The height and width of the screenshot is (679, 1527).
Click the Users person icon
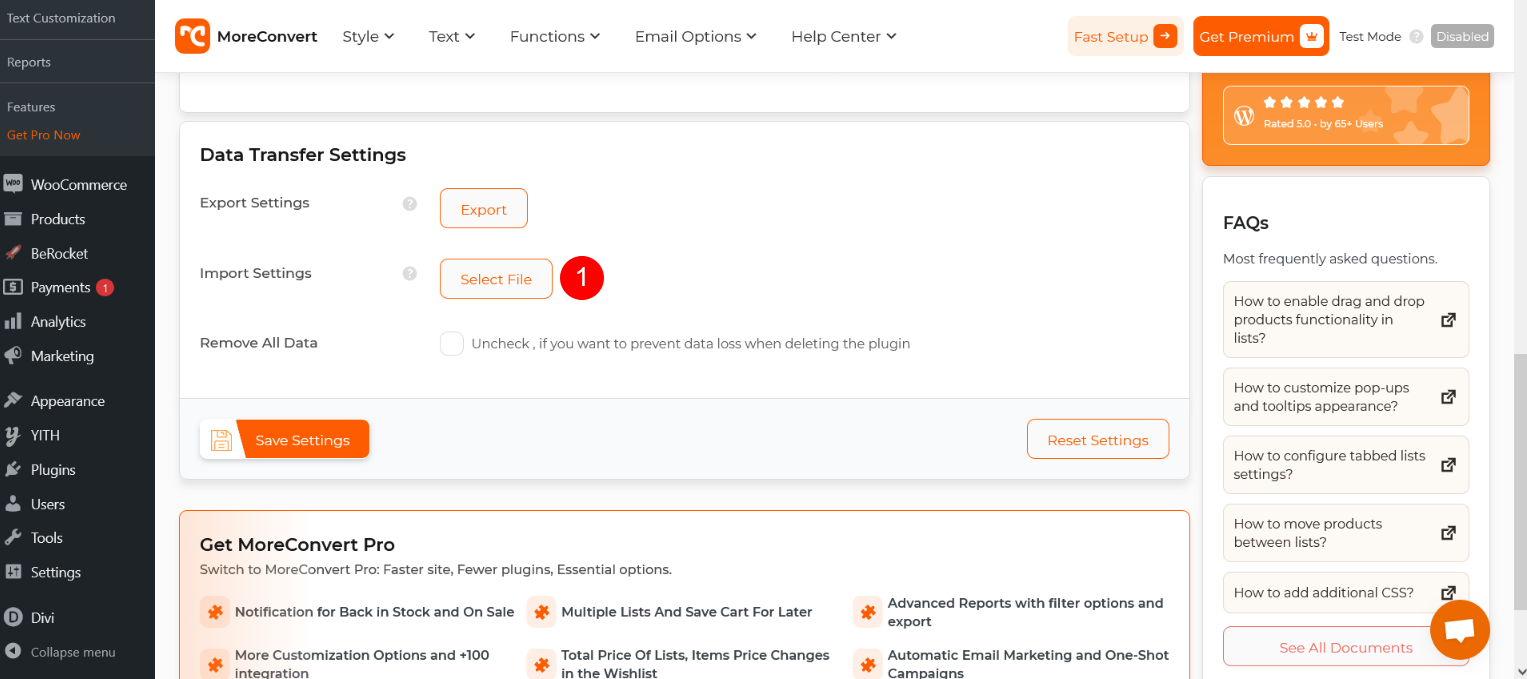pos(13,504)
